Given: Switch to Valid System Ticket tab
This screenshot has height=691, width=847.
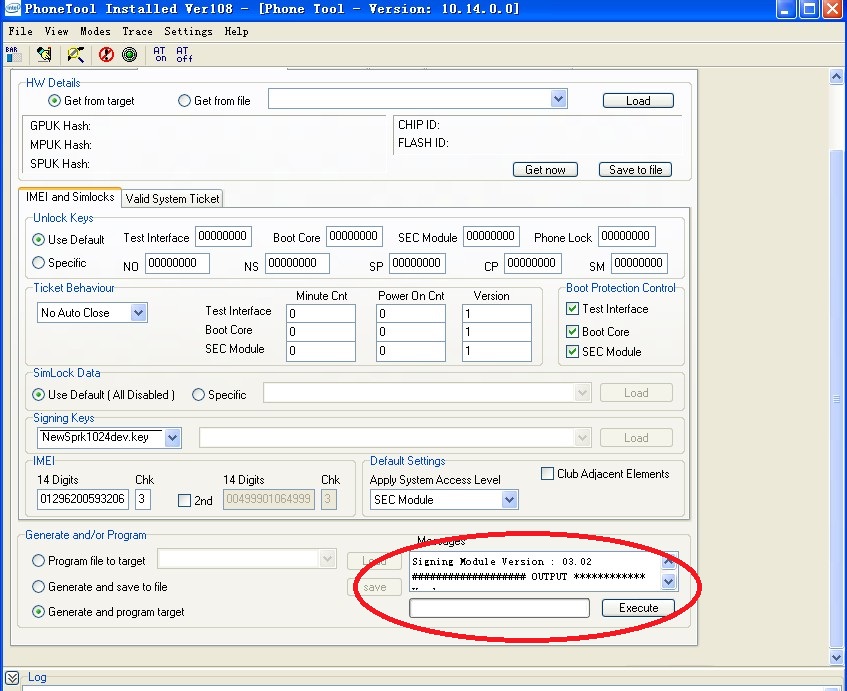Looking at the screenshot, I should click(173, 199).
